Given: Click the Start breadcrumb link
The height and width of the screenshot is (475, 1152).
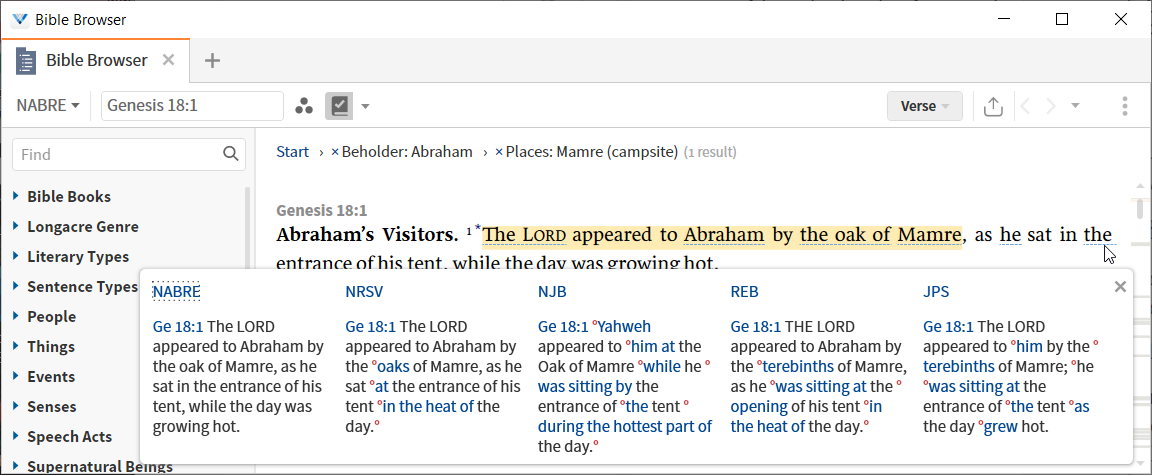Looking at the screenshot, I should point(292,153).
